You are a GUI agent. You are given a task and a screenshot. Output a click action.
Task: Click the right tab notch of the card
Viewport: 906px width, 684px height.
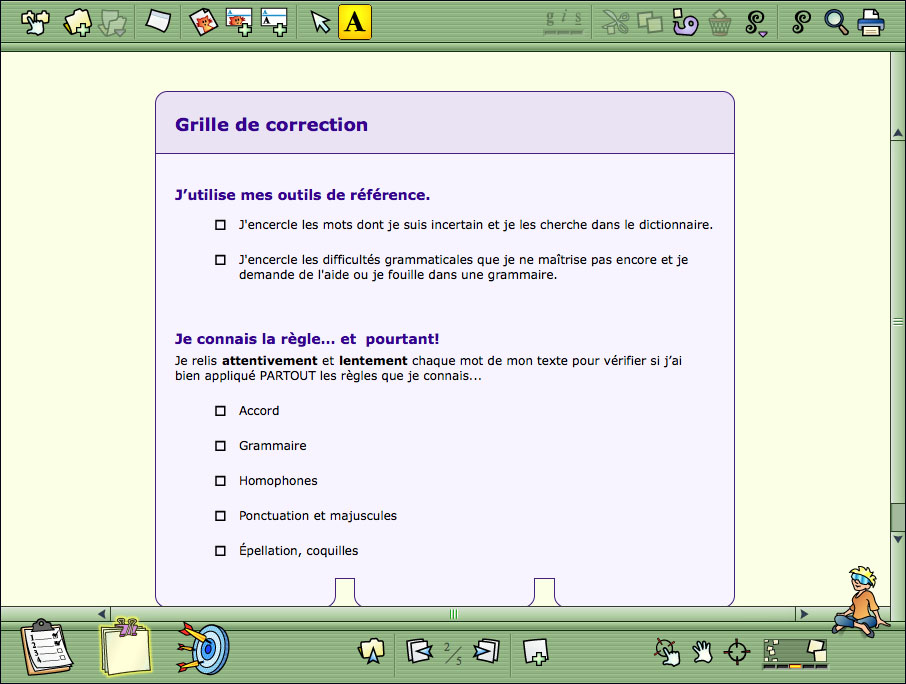coord(544,592)
